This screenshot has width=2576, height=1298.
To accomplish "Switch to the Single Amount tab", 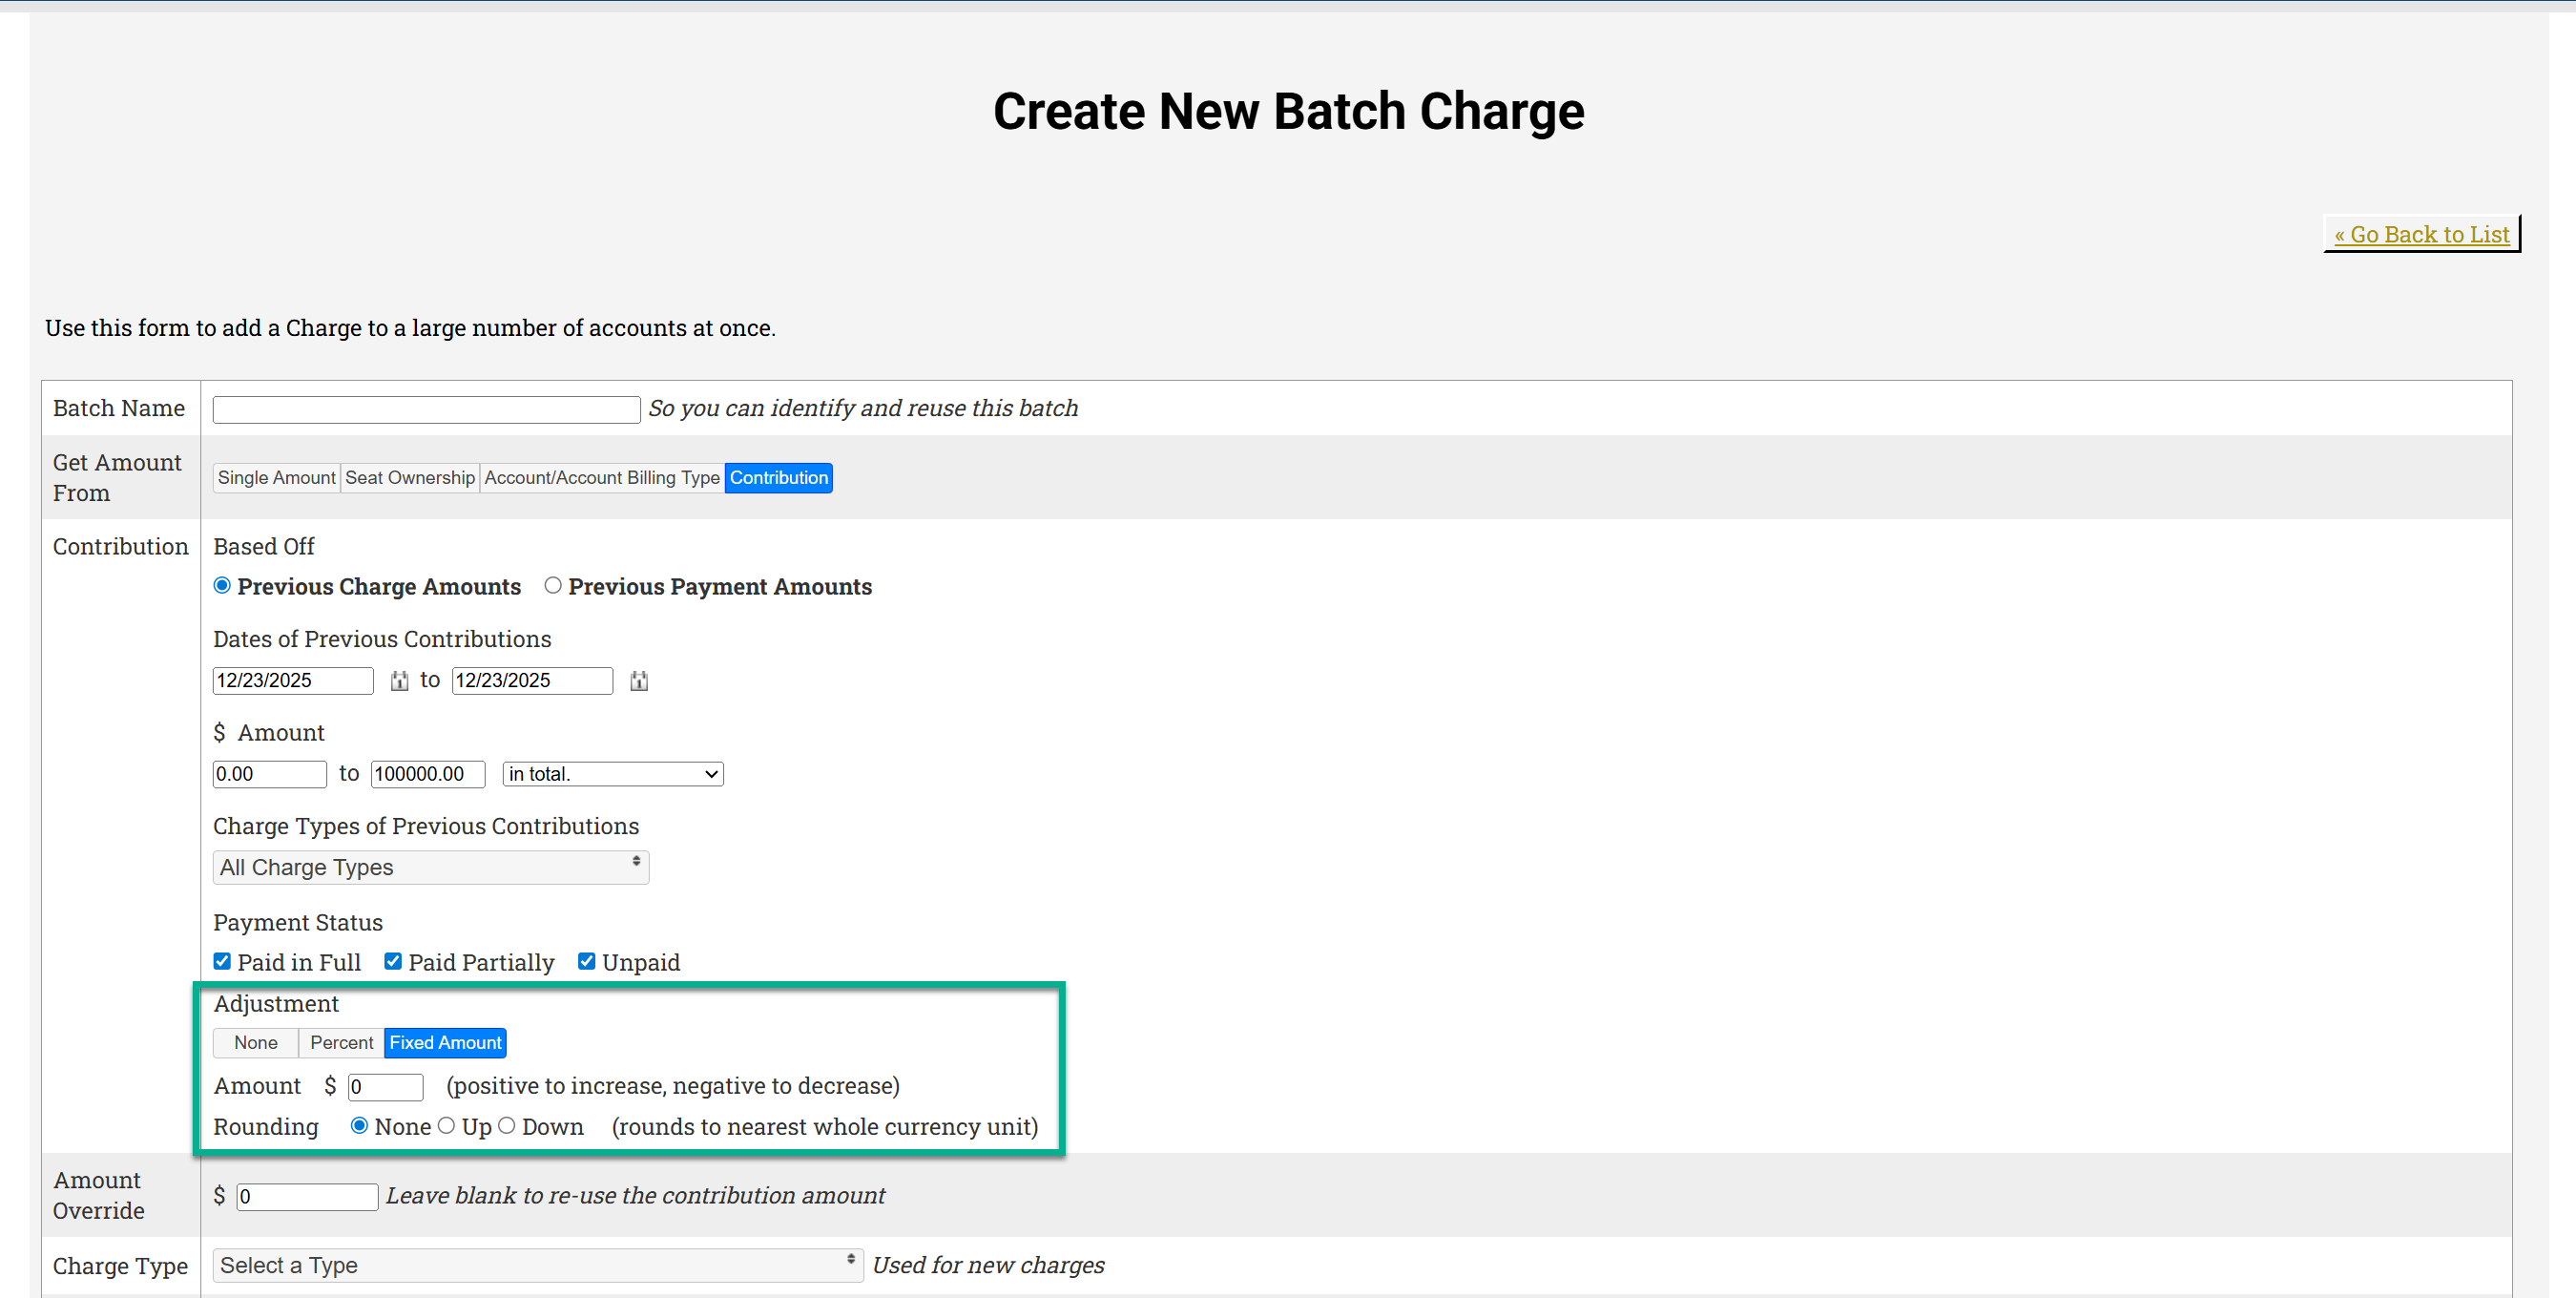I will coord(276,478).
